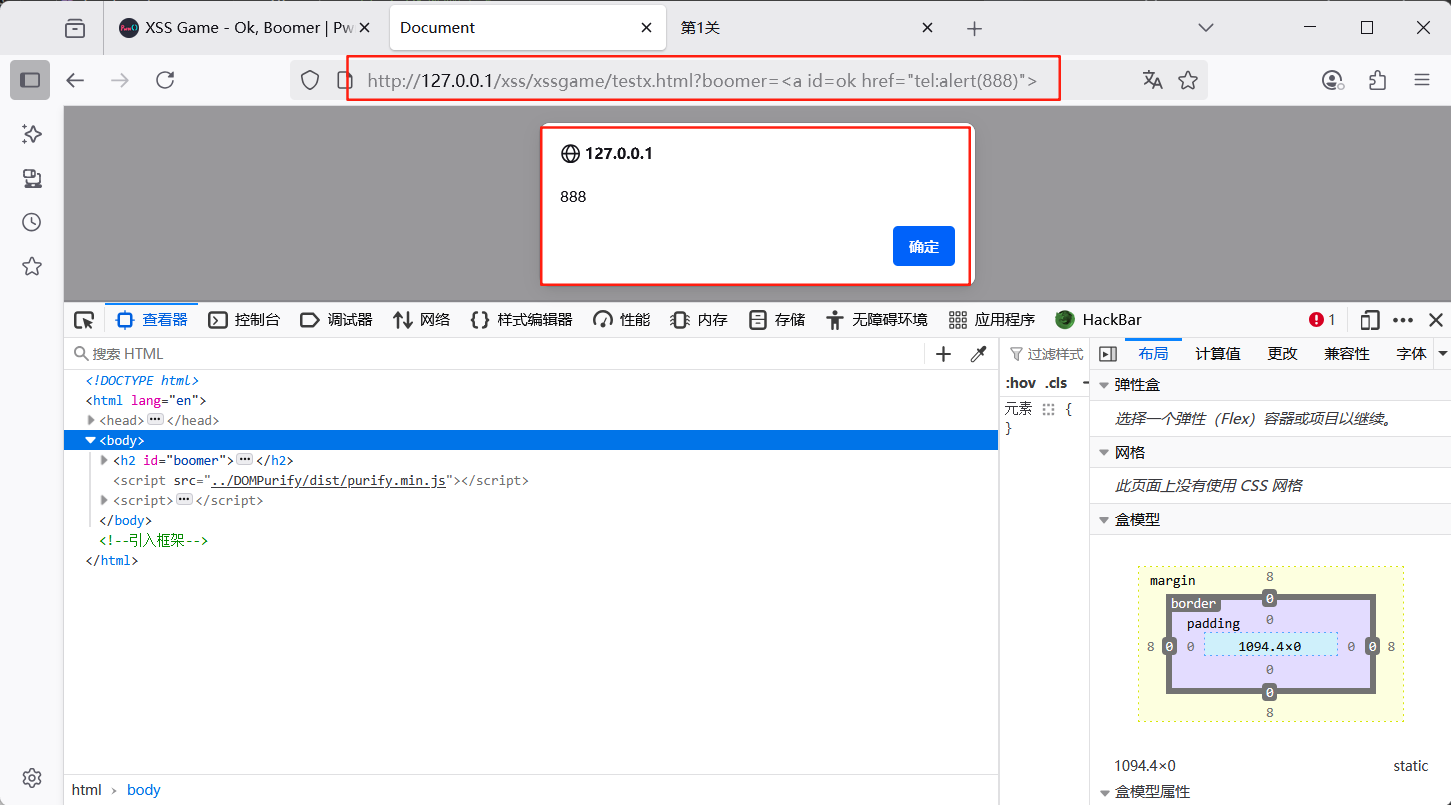Select the 布局 layout tab
The width and height of the screenshot is (1451, 805).
click(x=1153, y=354)
